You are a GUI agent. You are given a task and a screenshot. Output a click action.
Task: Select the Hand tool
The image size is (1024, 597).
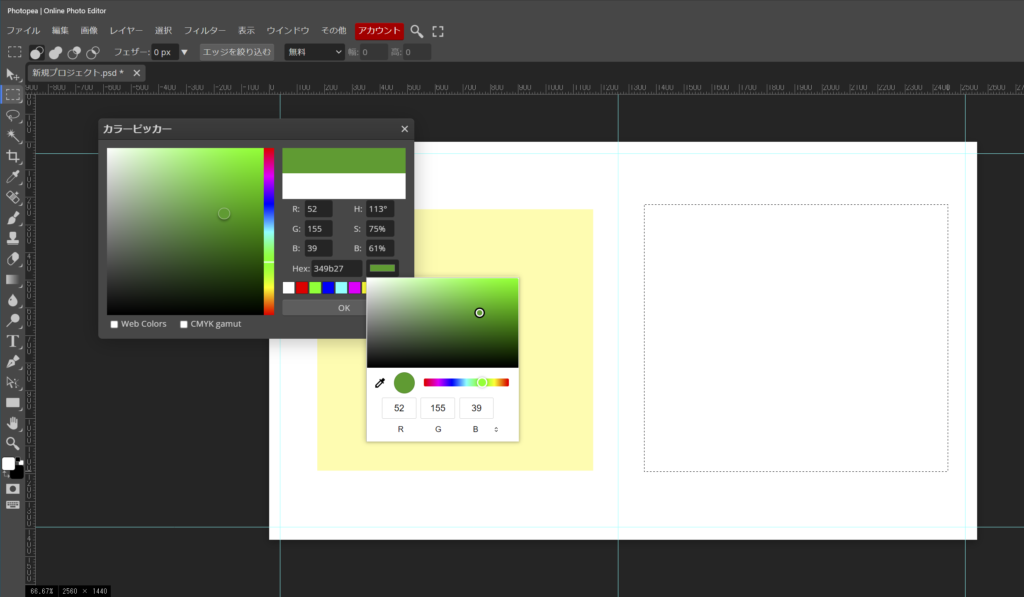13,423
